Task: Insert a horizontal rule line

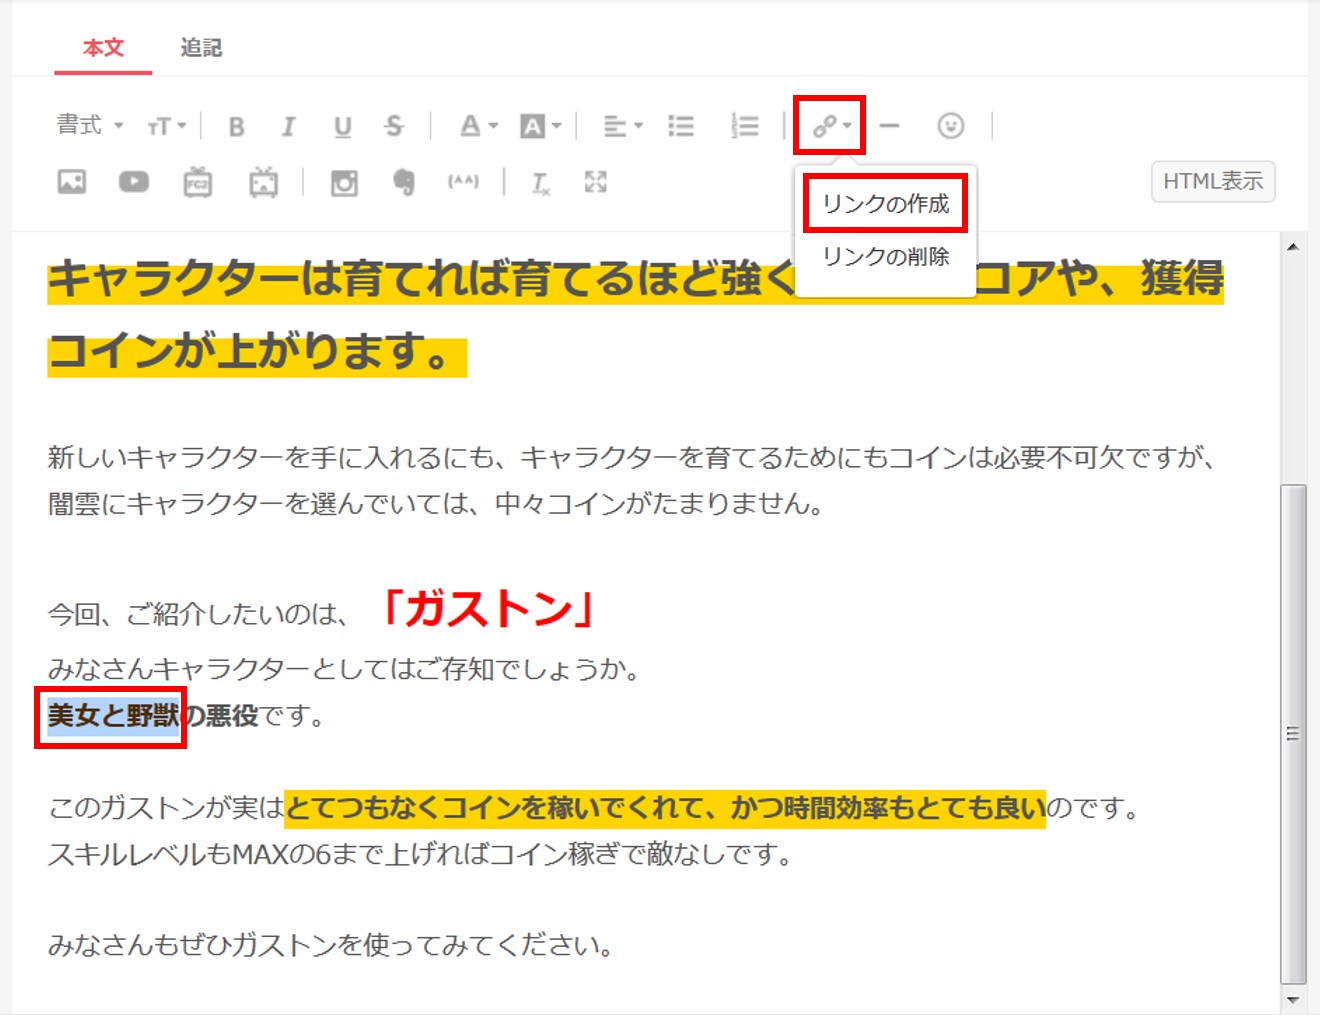Action: [x=889, y=126]
